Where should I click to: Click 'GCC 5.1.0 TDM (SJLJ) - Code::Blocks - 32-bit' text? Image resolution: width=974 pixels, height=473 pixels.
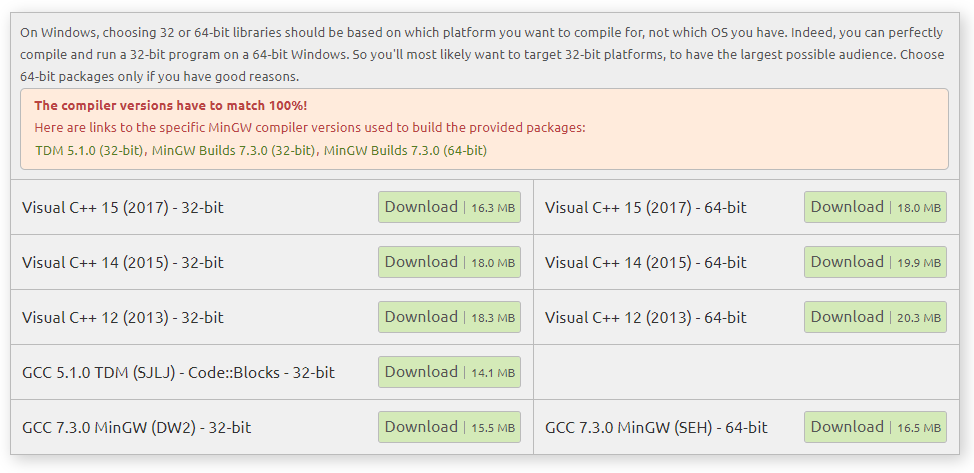178,373
